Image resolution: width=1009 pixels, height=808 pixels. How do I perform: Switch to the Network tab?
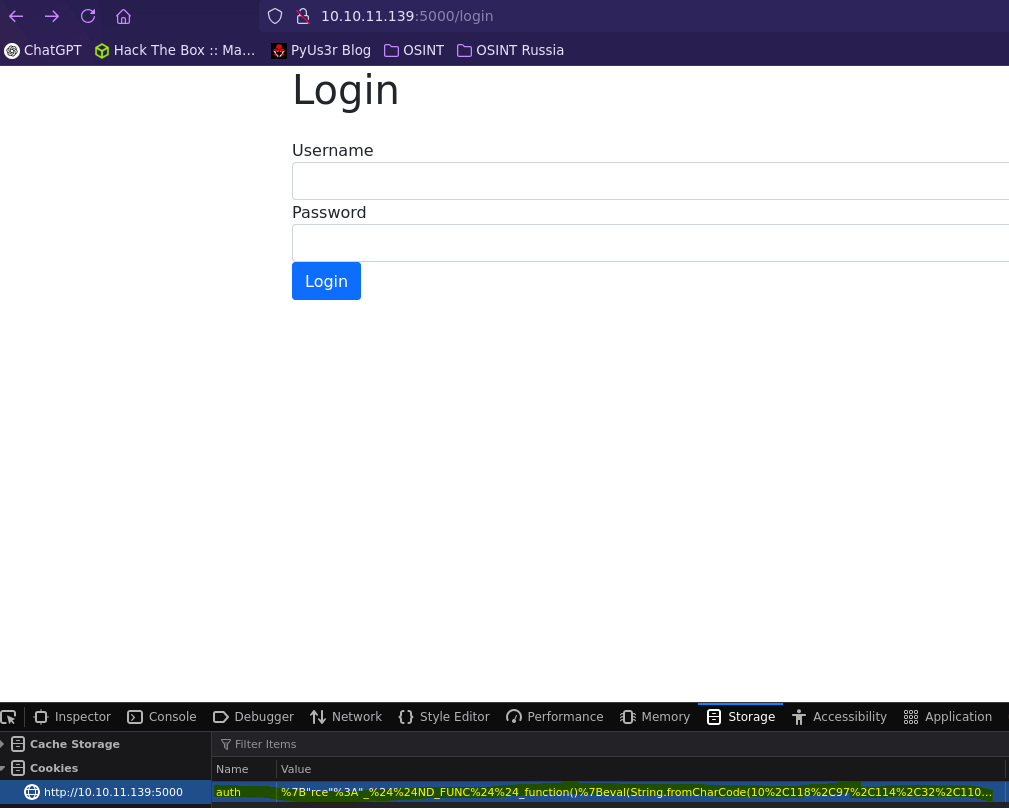pyautogui.click(x=346, y=717)
